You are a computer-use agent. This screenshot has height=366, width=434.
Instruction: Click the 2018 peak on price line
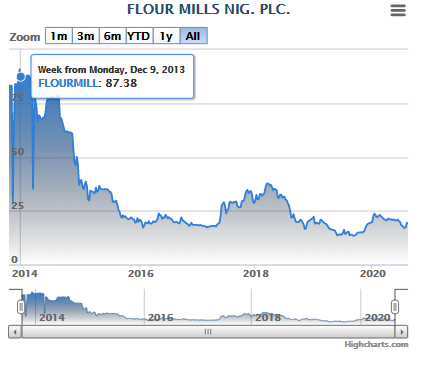point(268,184)
